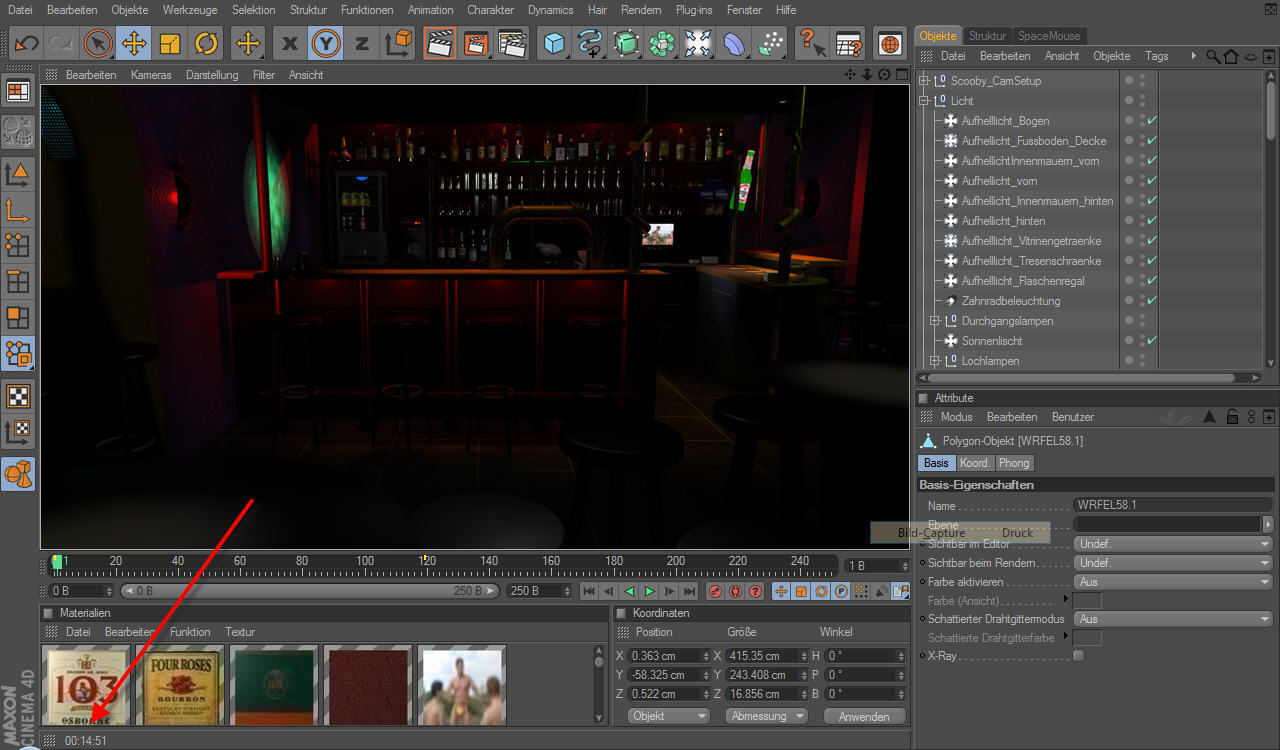Open the Werkzeuge menu
The image size is (1280, 750).
(x=190, y=10)
